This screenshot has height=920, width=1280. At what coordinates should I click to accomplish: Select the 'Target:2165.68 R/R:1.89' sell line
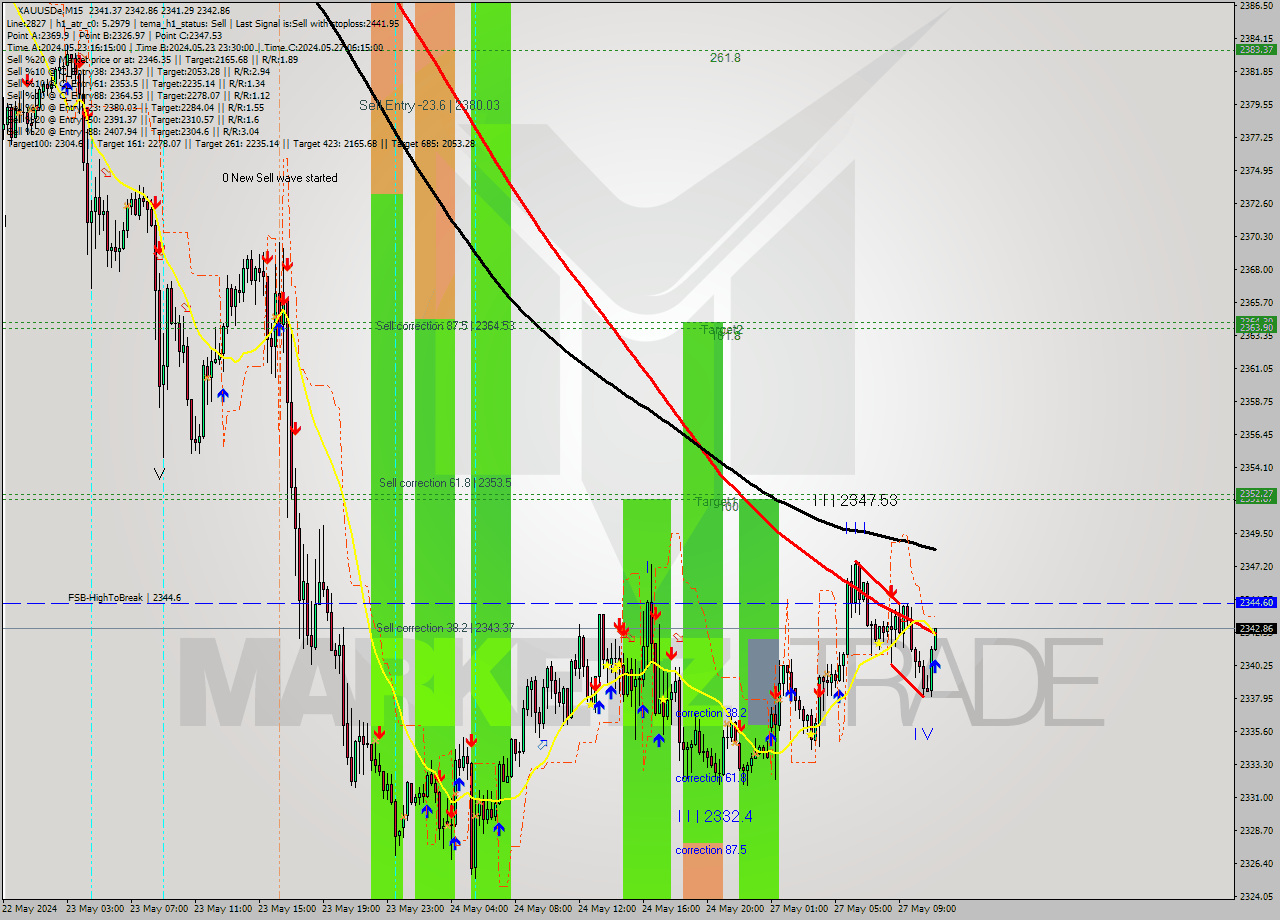tap(152, 59)
